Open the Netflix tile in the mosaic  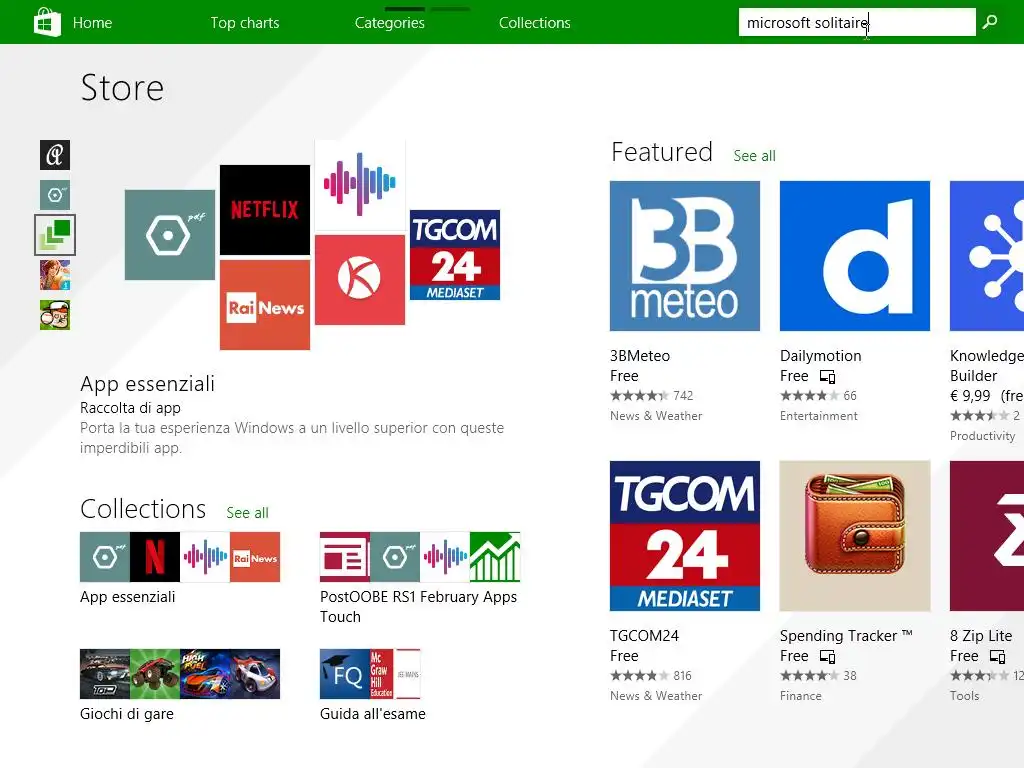[x=264, y=210]
